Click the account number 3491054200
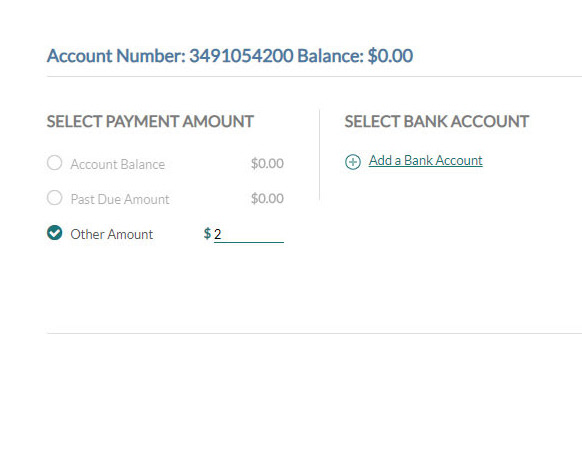The image size is (582, 455). click(241, 56)
